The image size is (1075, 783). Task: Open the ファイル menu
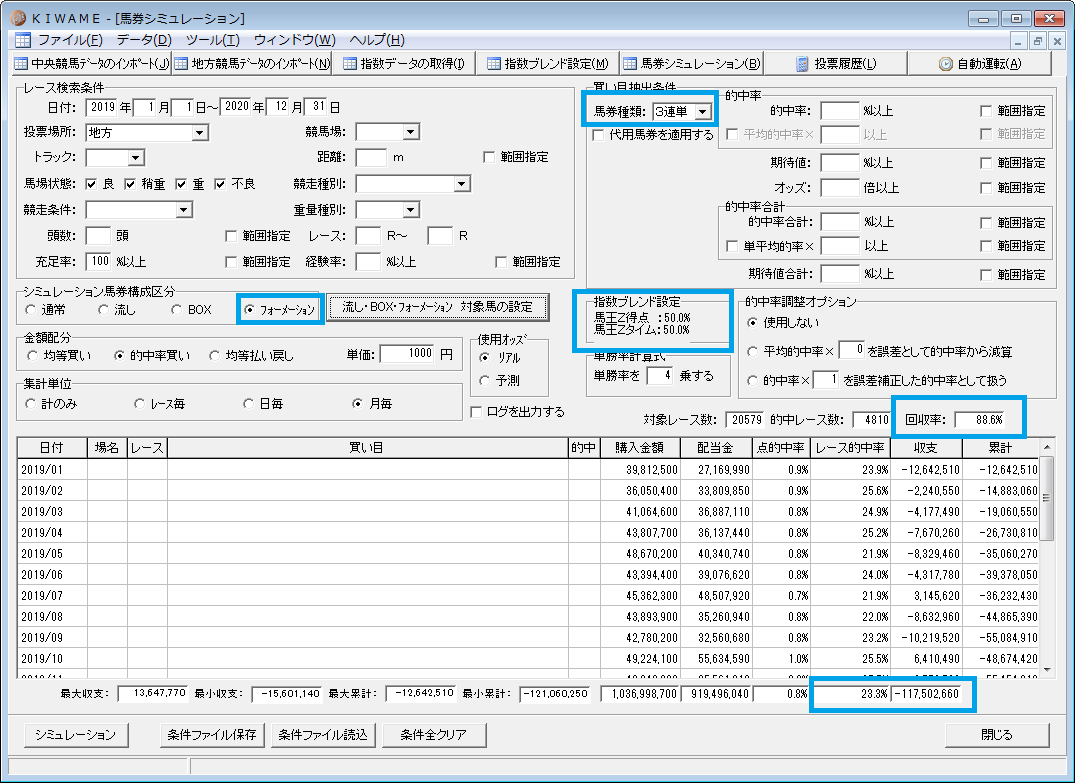point(70,40)
